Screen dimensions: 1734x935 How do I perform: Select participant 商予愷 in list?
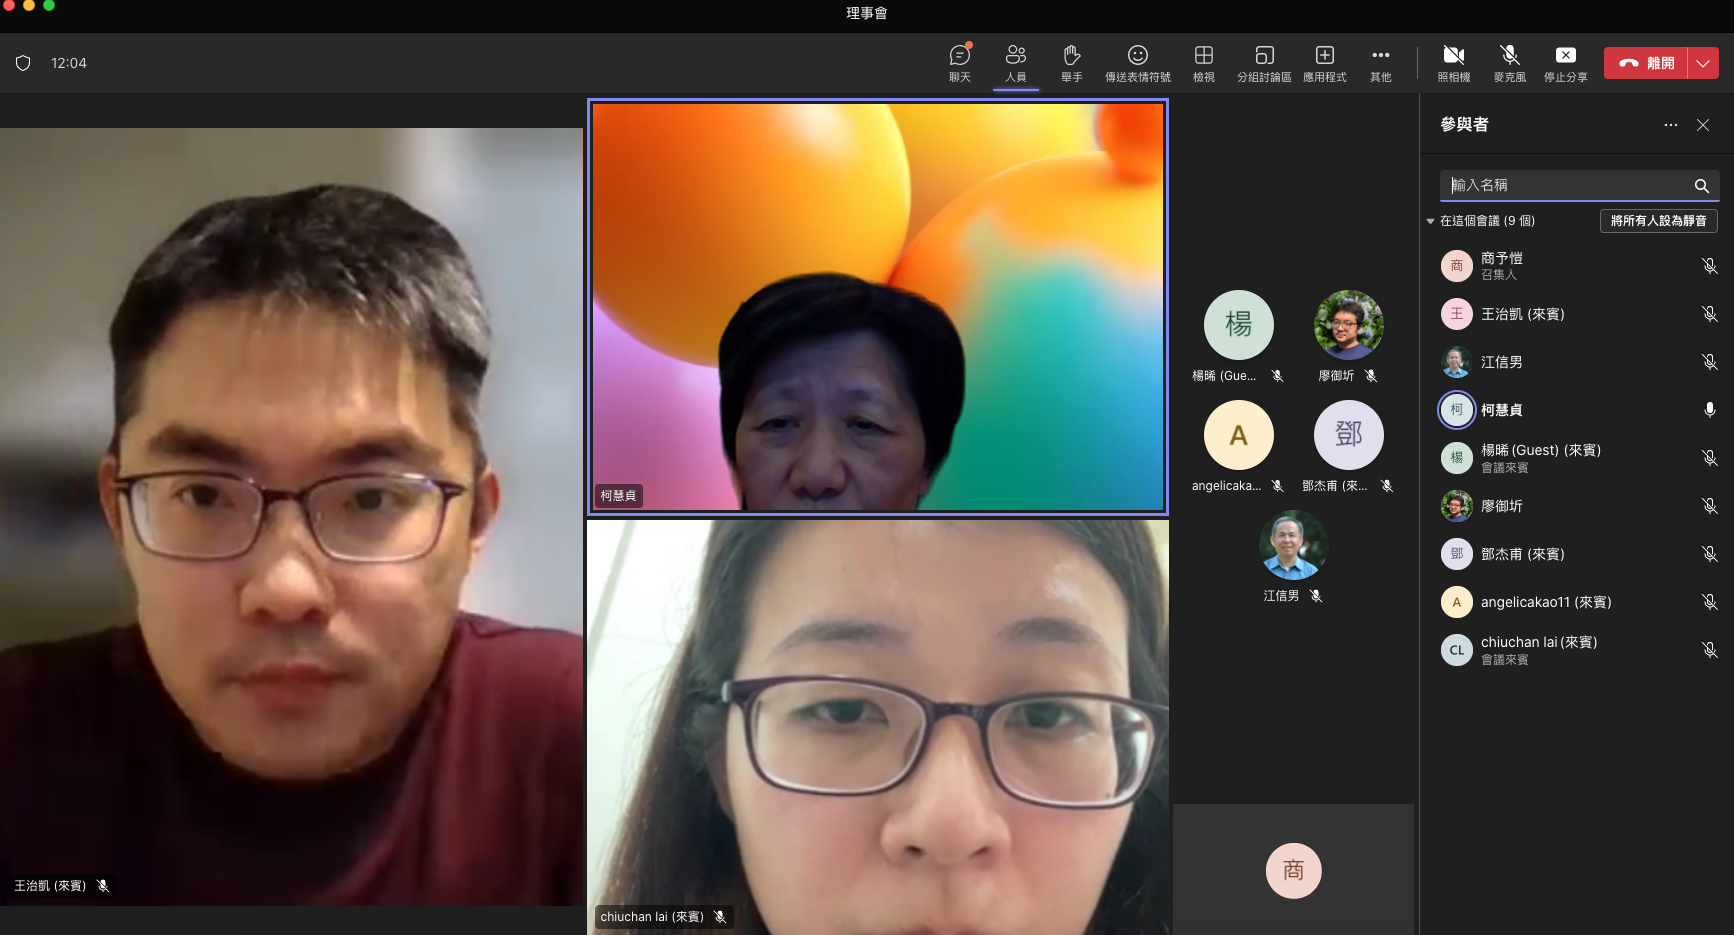1578,266
